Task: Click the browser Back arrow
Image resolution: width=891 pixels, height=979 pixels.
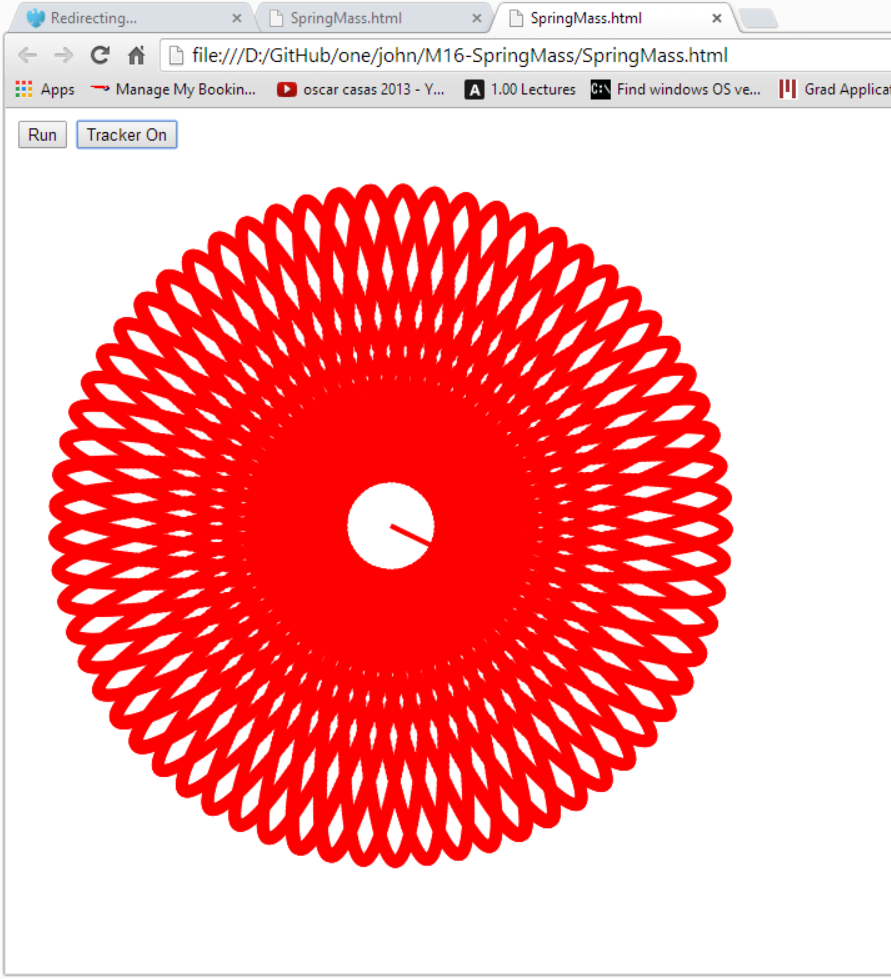Action: coord(28,56)
